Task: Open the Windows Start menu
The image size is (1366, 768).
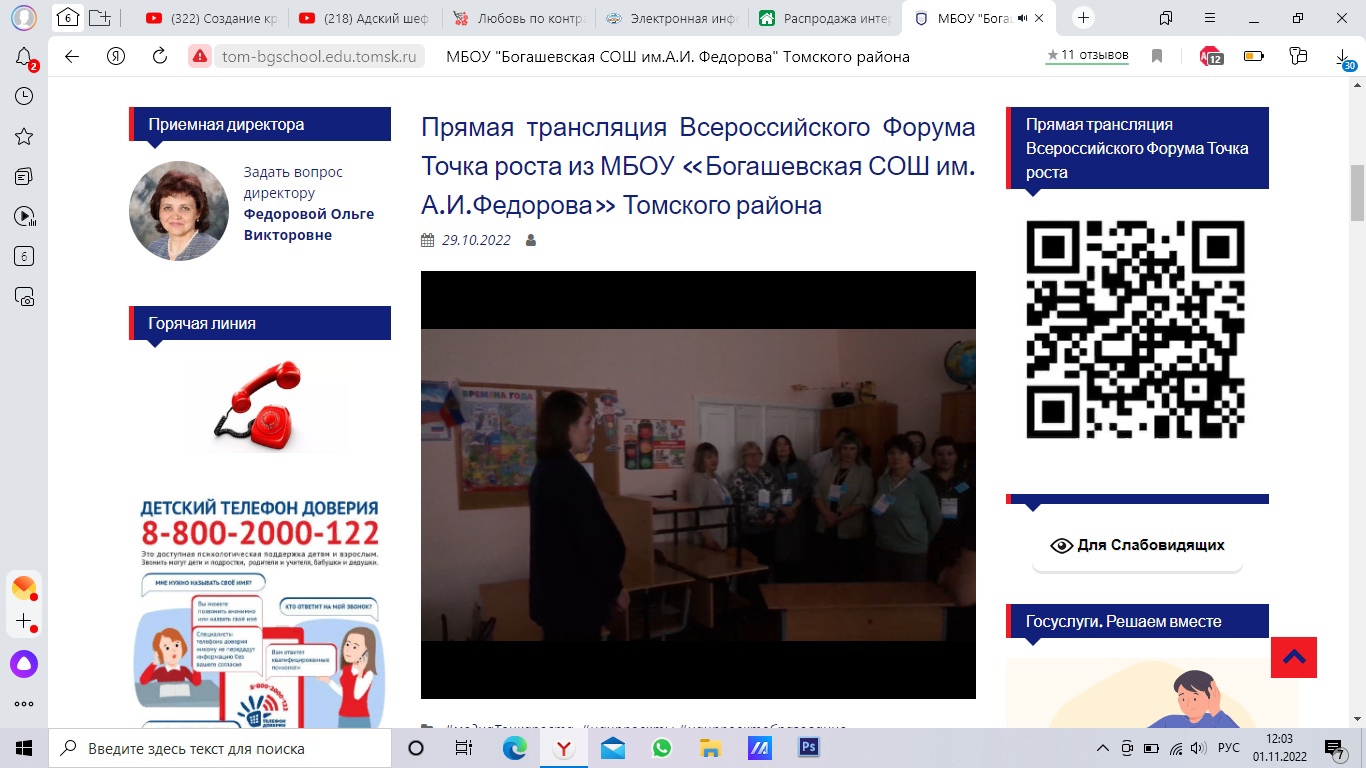Action: (x=24, y=748)
